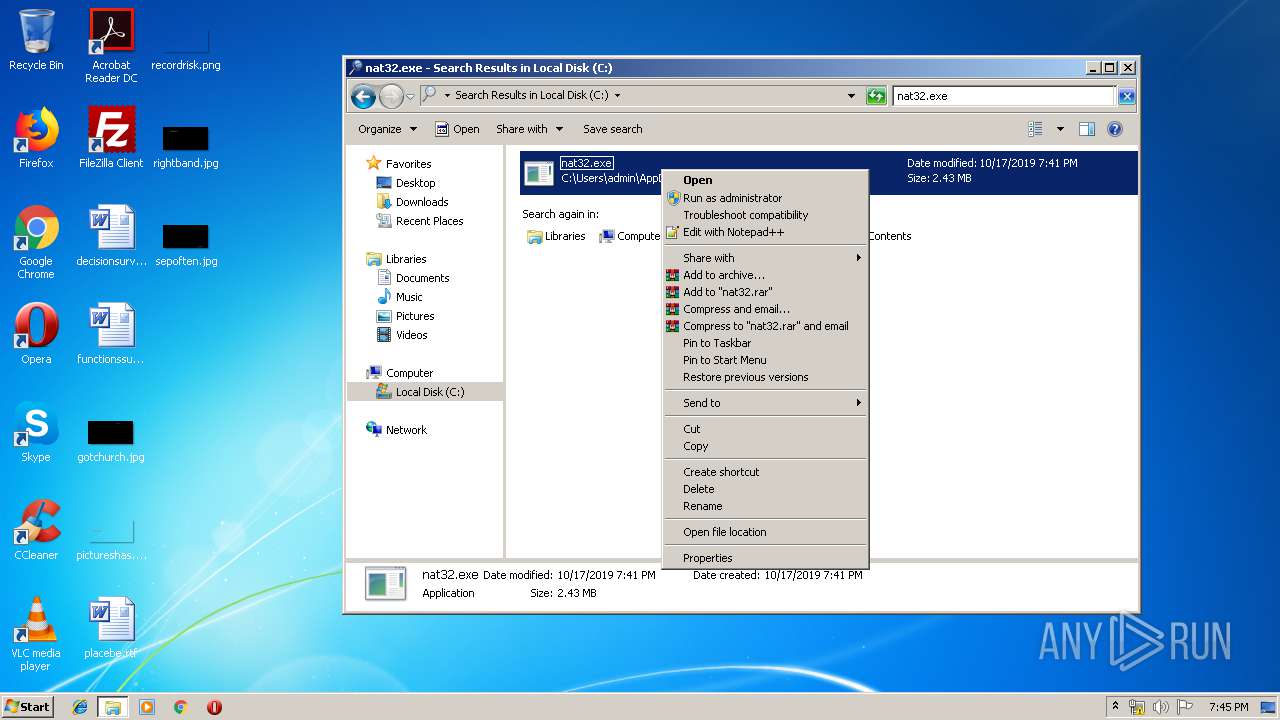The width and height of the screenshot is (1280, 720).
Task: Open the Organize dropdown menu
Action: (x=387, y=129)
